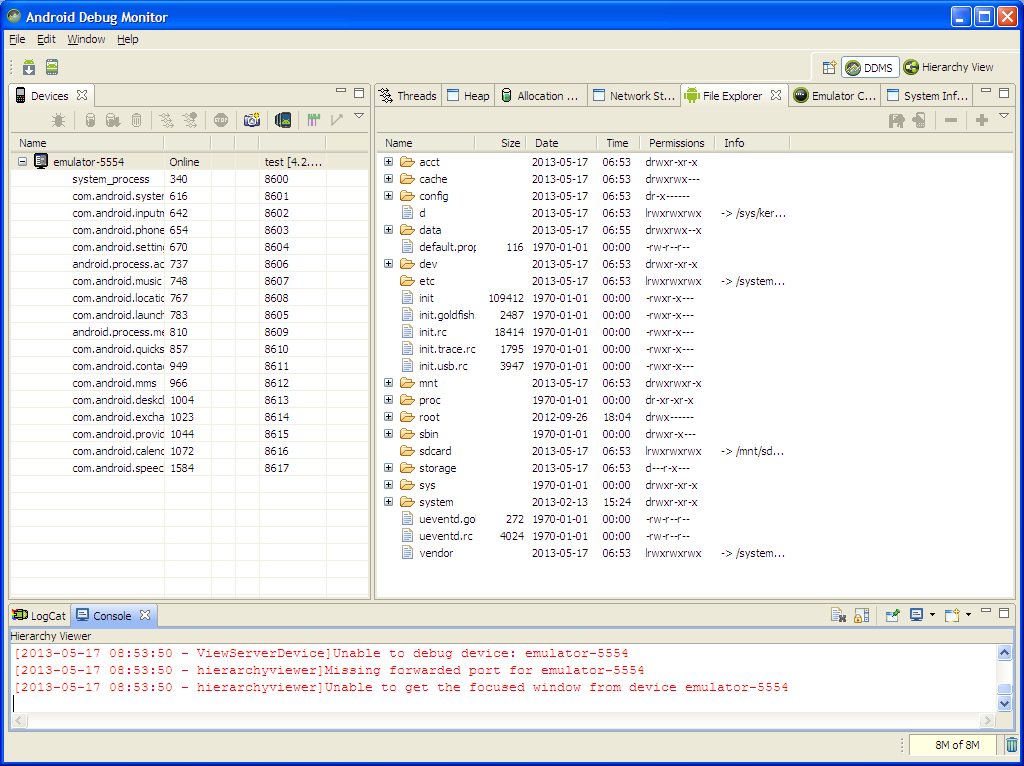
Task: Select the system_process row
Action: (x=189, y=178)
